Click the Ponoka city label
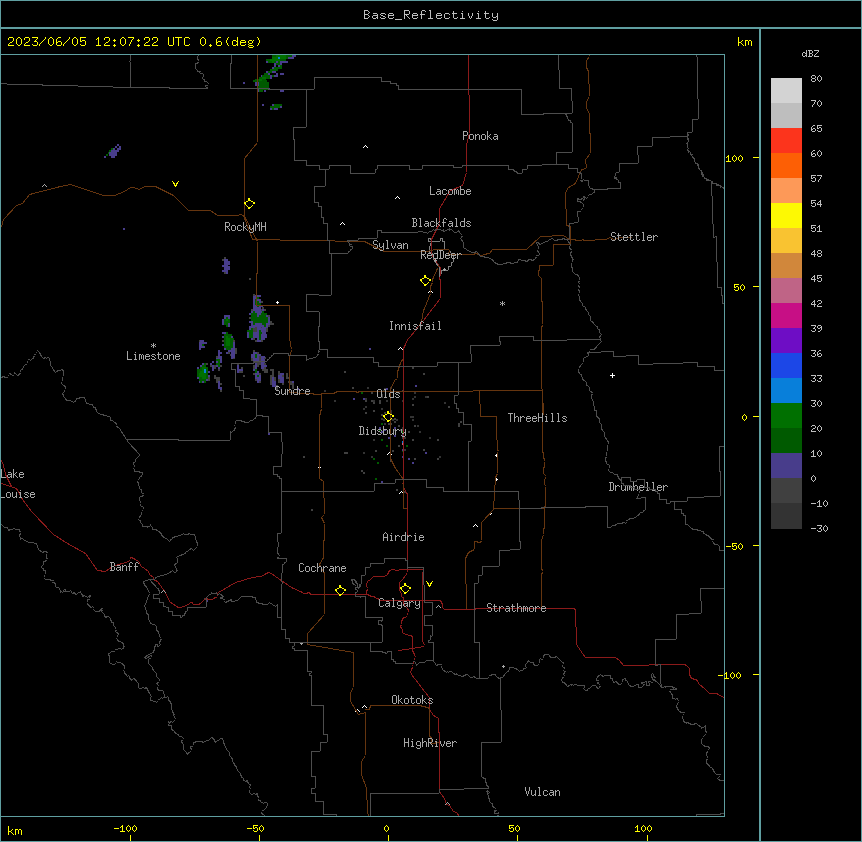Image resolution: width=862 pixels, height=842 pixels. (480, 136)
